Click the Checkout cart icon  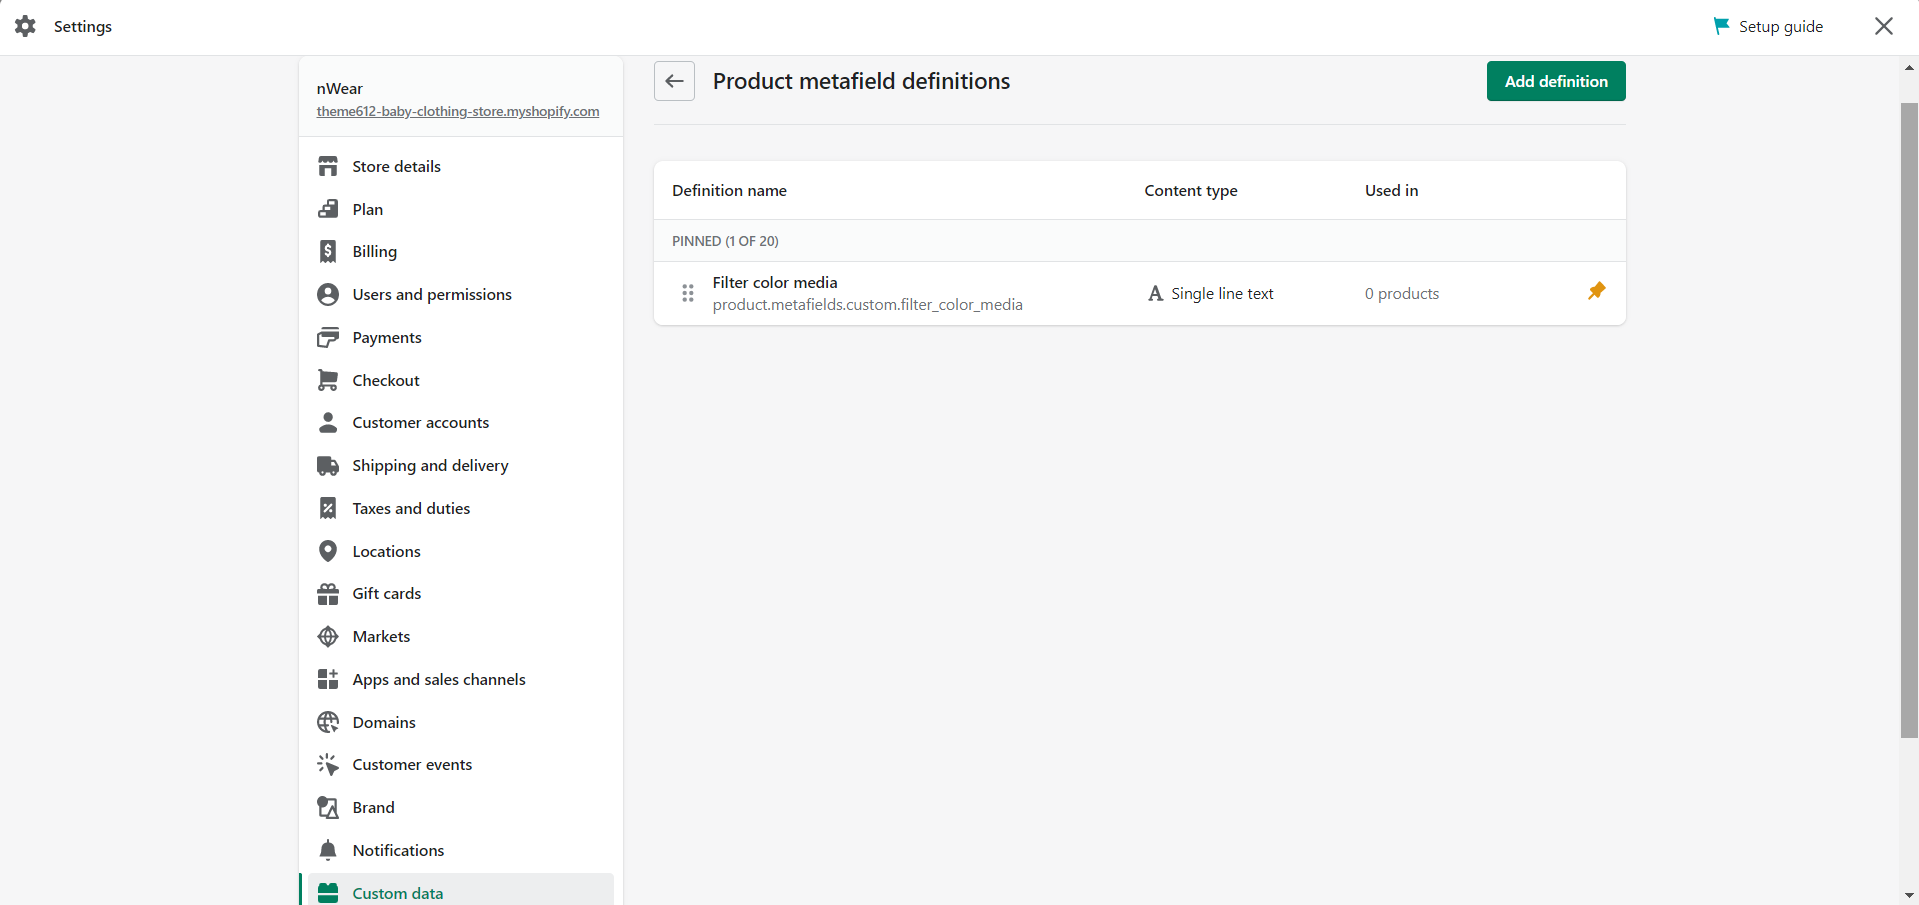[x=328, y=380]
